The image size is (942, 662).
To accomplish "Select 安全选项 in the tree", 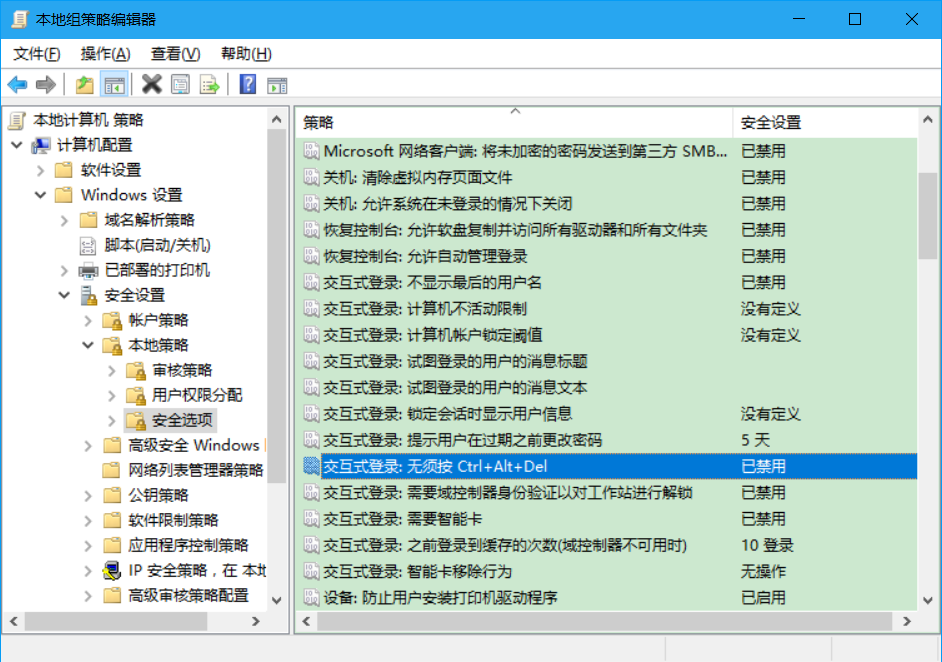I will click(x=182, y=420).
